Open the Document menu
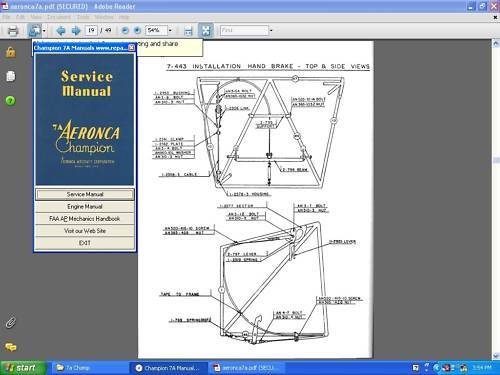This screenshot has height=375, width=500. point(59,17)
